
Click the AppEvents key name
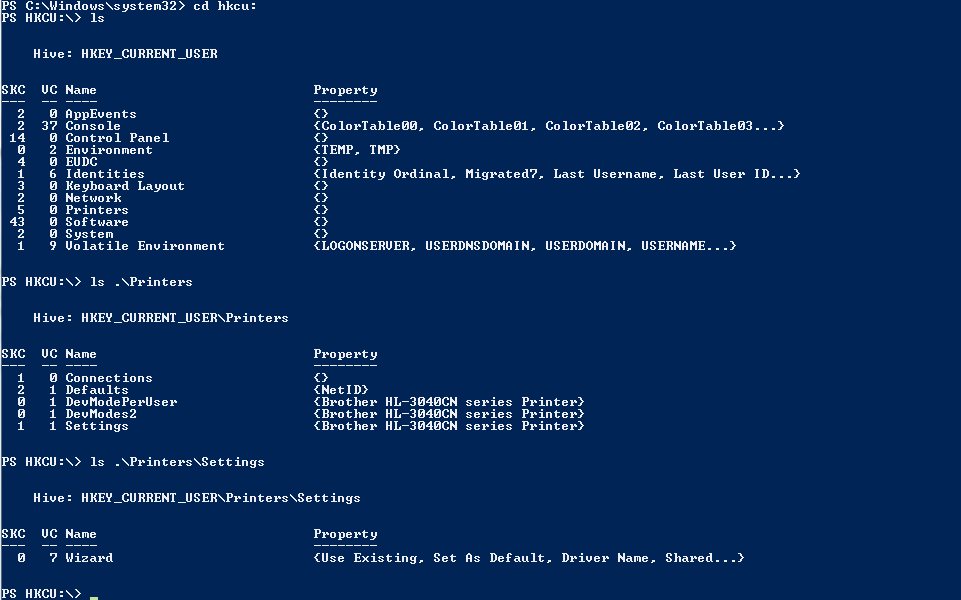coord(100,114)
